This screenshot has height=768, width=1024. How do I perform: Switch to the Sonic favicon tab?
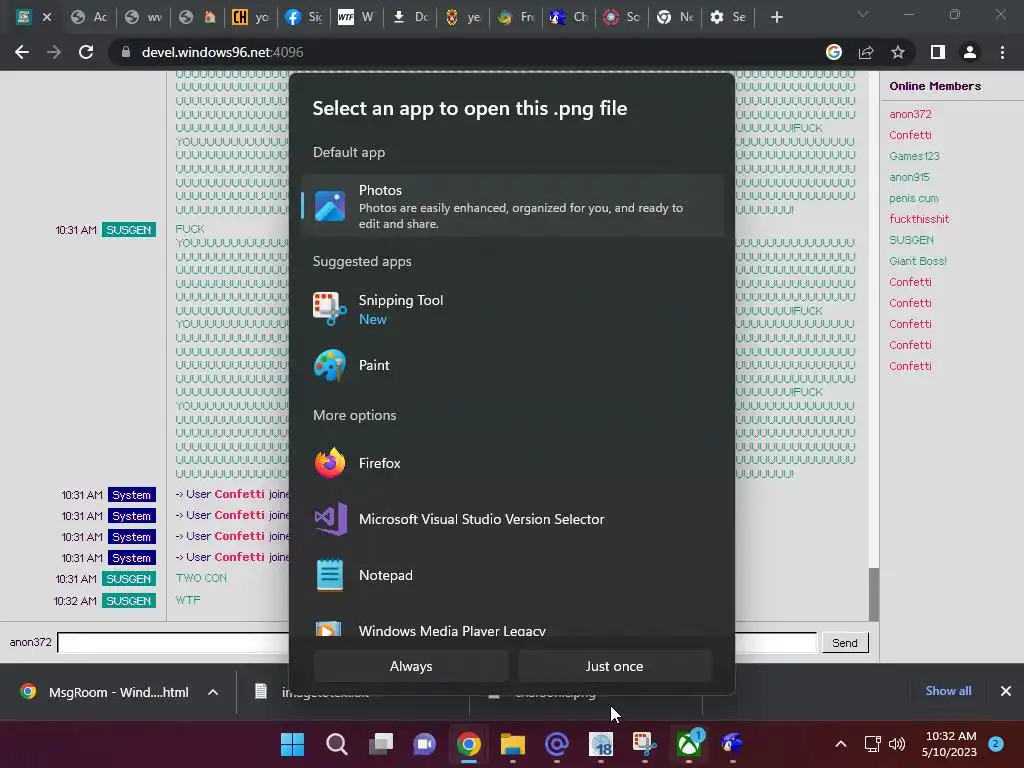tap(568, 17)
